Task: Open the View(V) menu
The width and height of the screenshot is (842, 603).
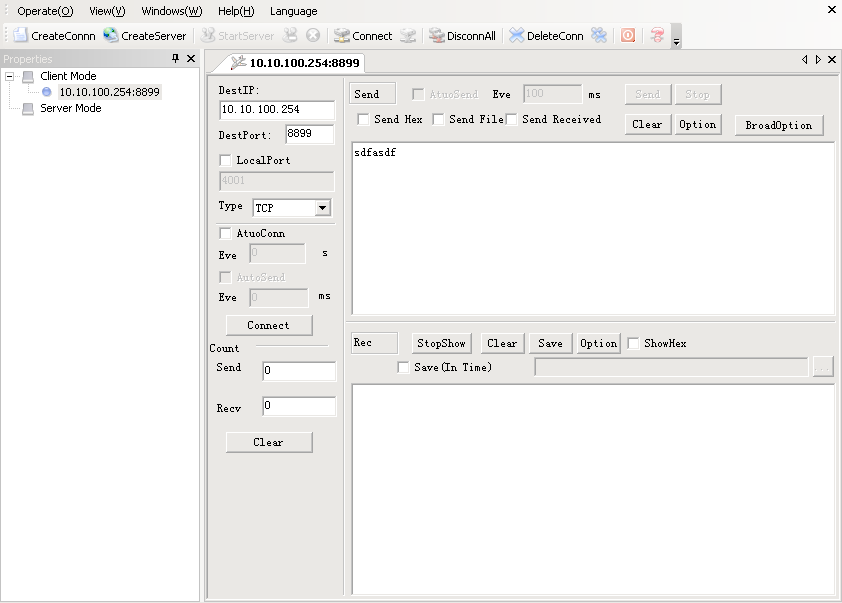Action: (107, 11)
